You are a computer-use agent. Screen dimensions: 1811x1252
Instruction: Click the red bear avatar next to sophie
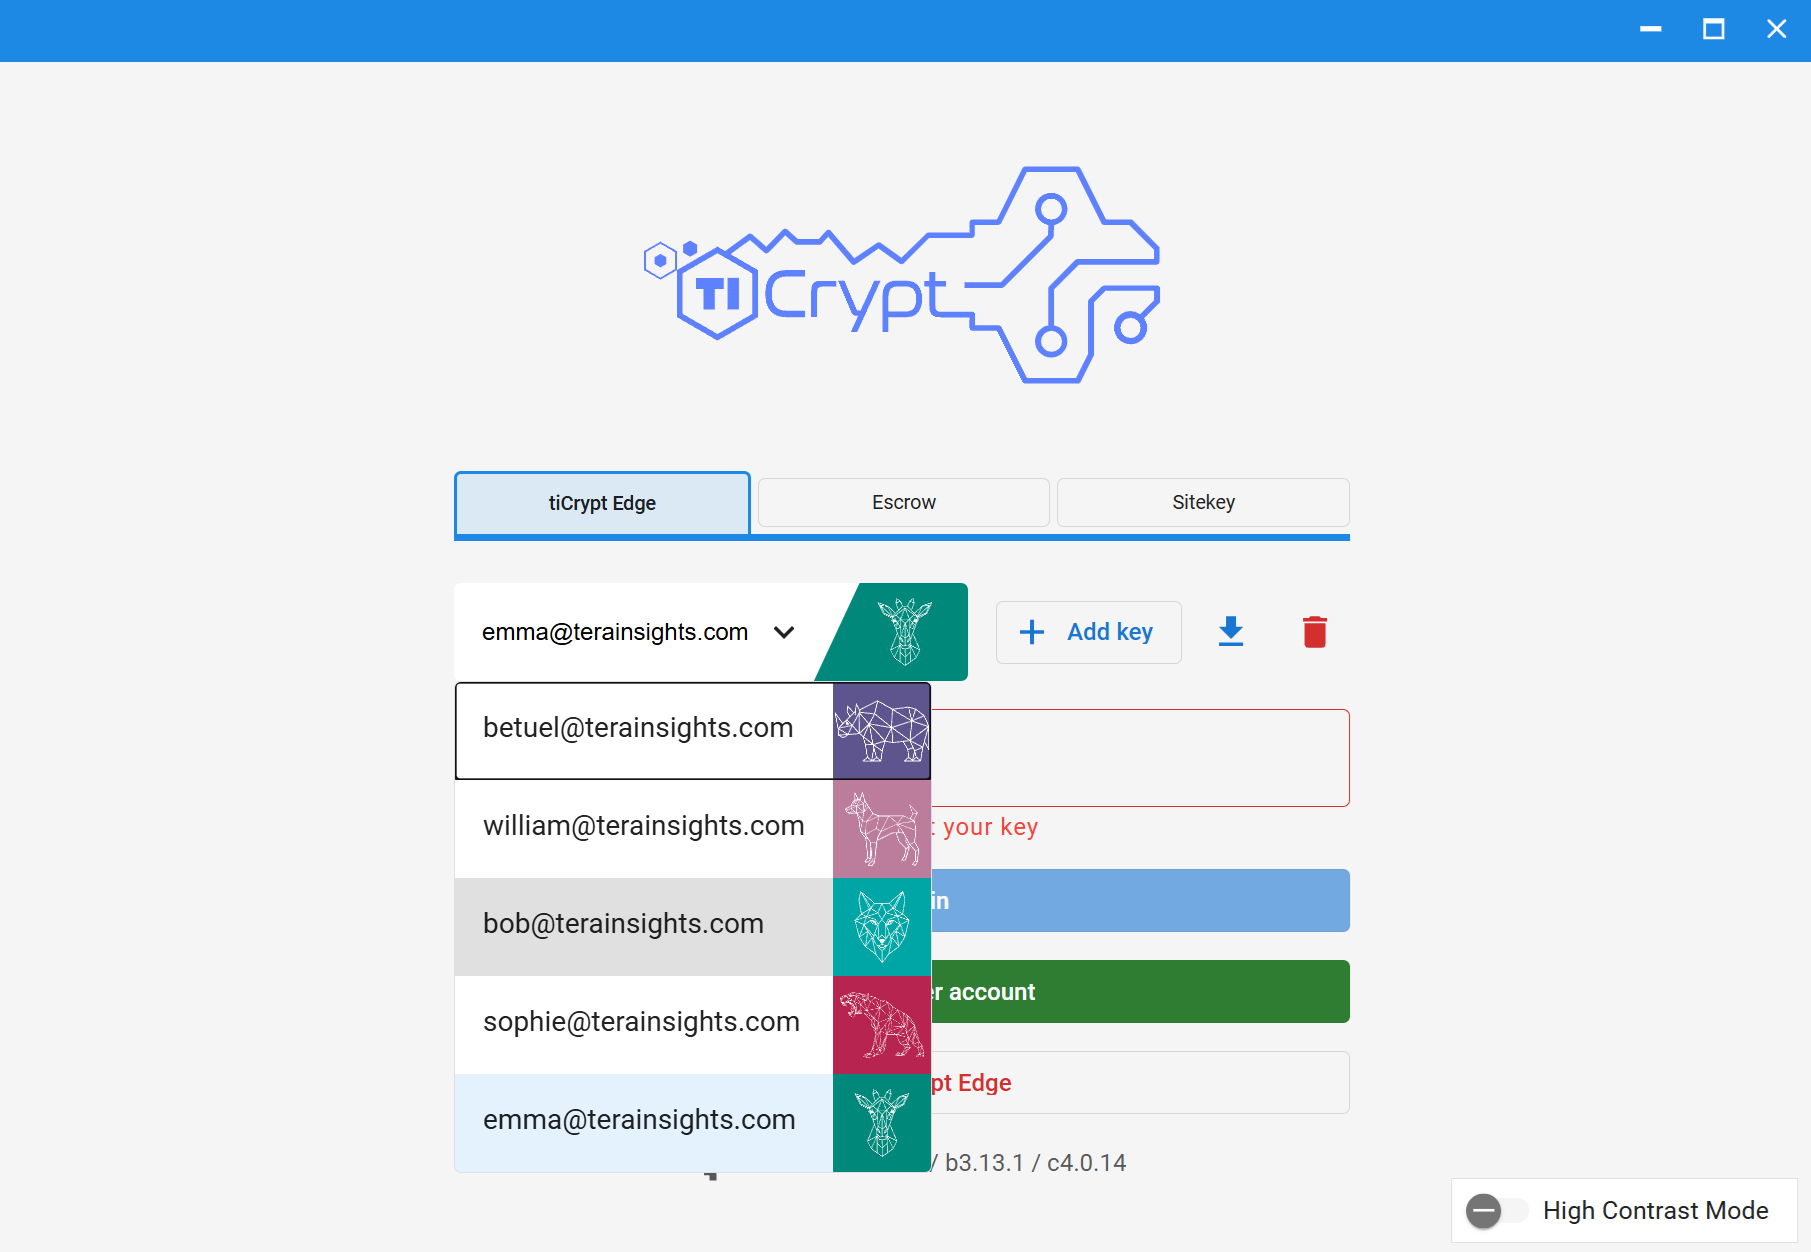tap(881, 1024)
